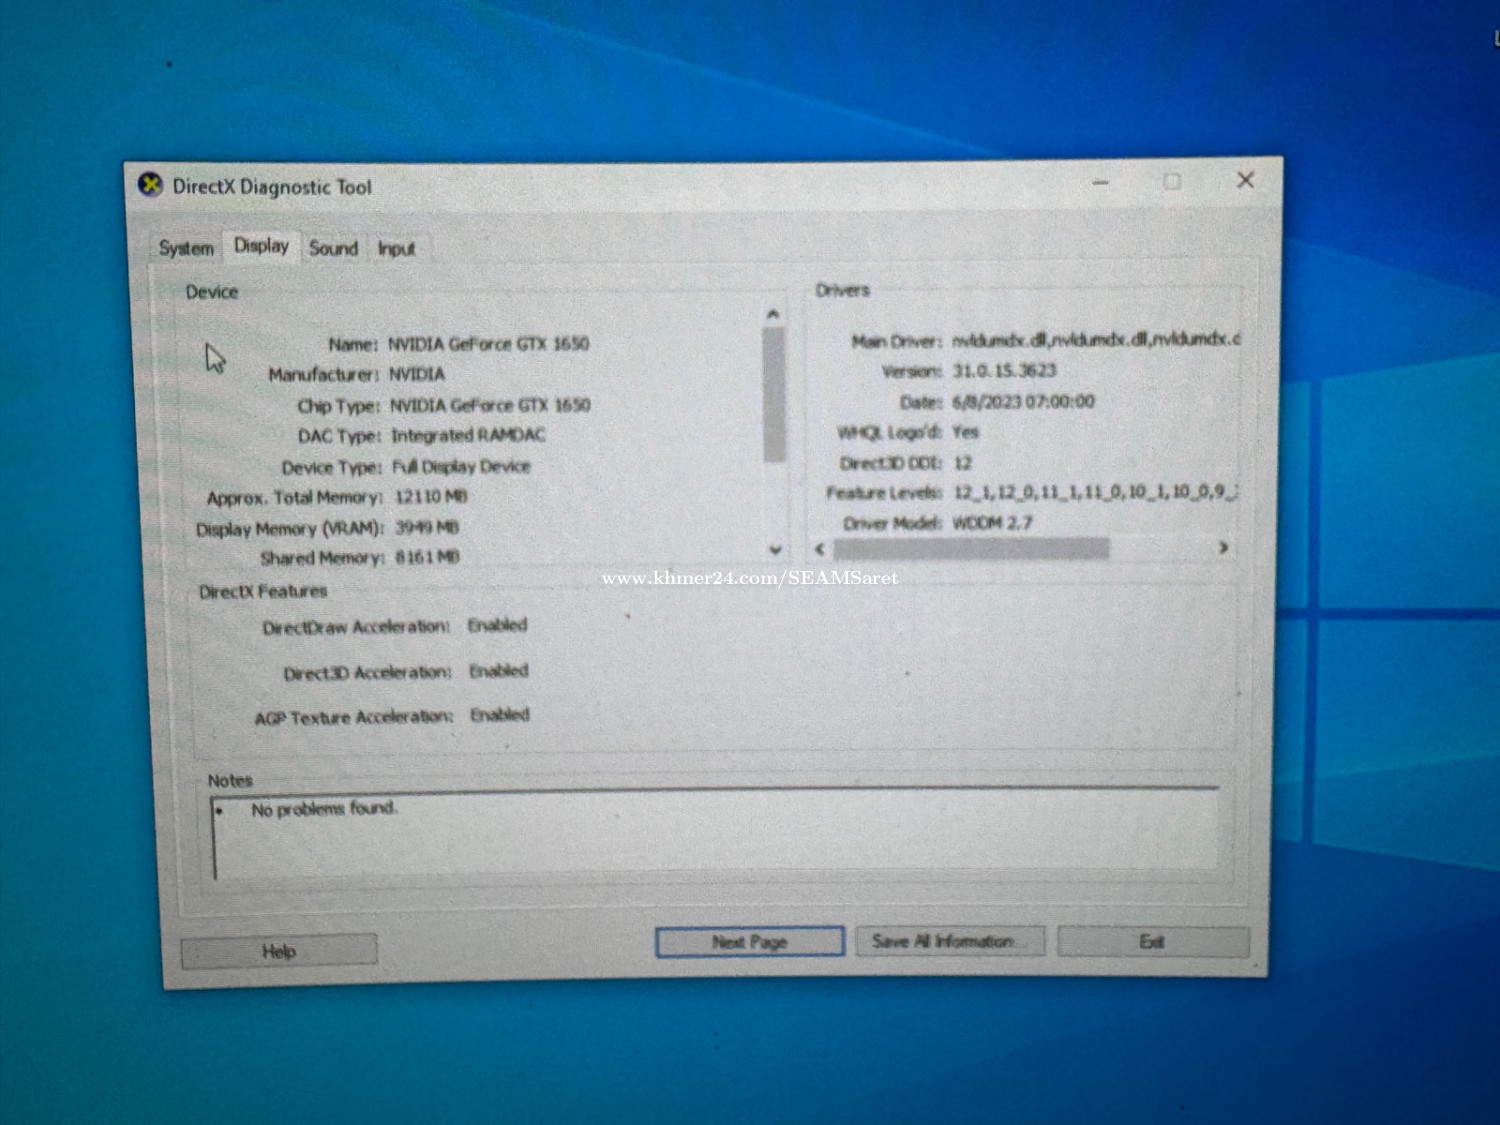Click Drivers panel scroll left arrow
The height and width of the screenshot is (1125, 1500).
point(820,548)
